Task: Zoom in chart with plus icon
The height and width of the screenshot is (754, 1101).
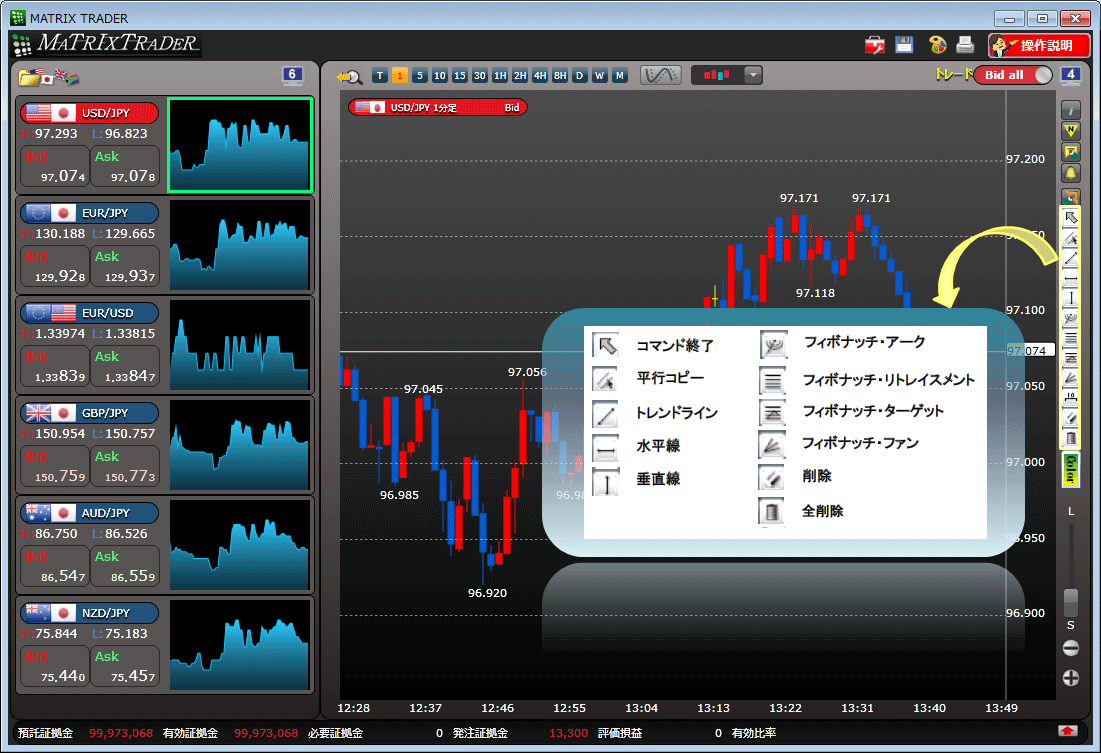Action: click(1071, 677)
